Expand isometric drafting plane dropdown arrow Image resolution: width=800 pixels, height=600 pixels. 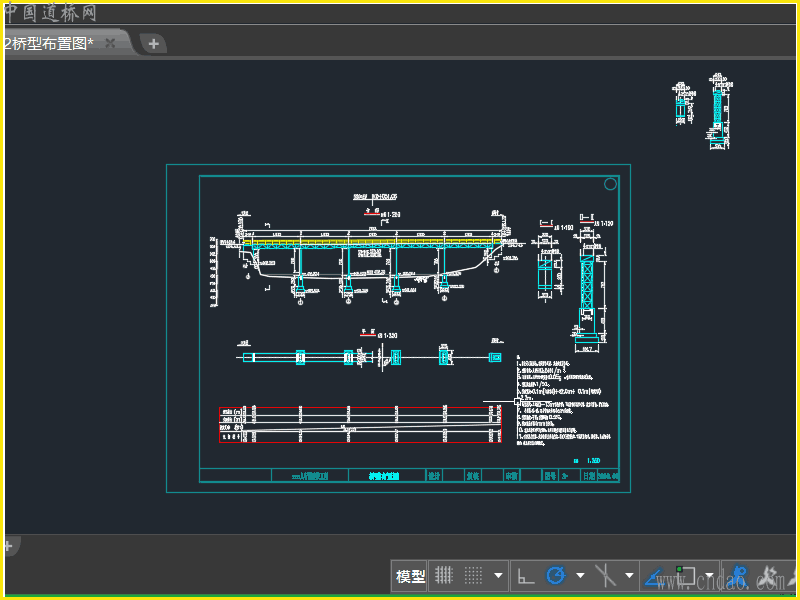(x=629, y=576)
